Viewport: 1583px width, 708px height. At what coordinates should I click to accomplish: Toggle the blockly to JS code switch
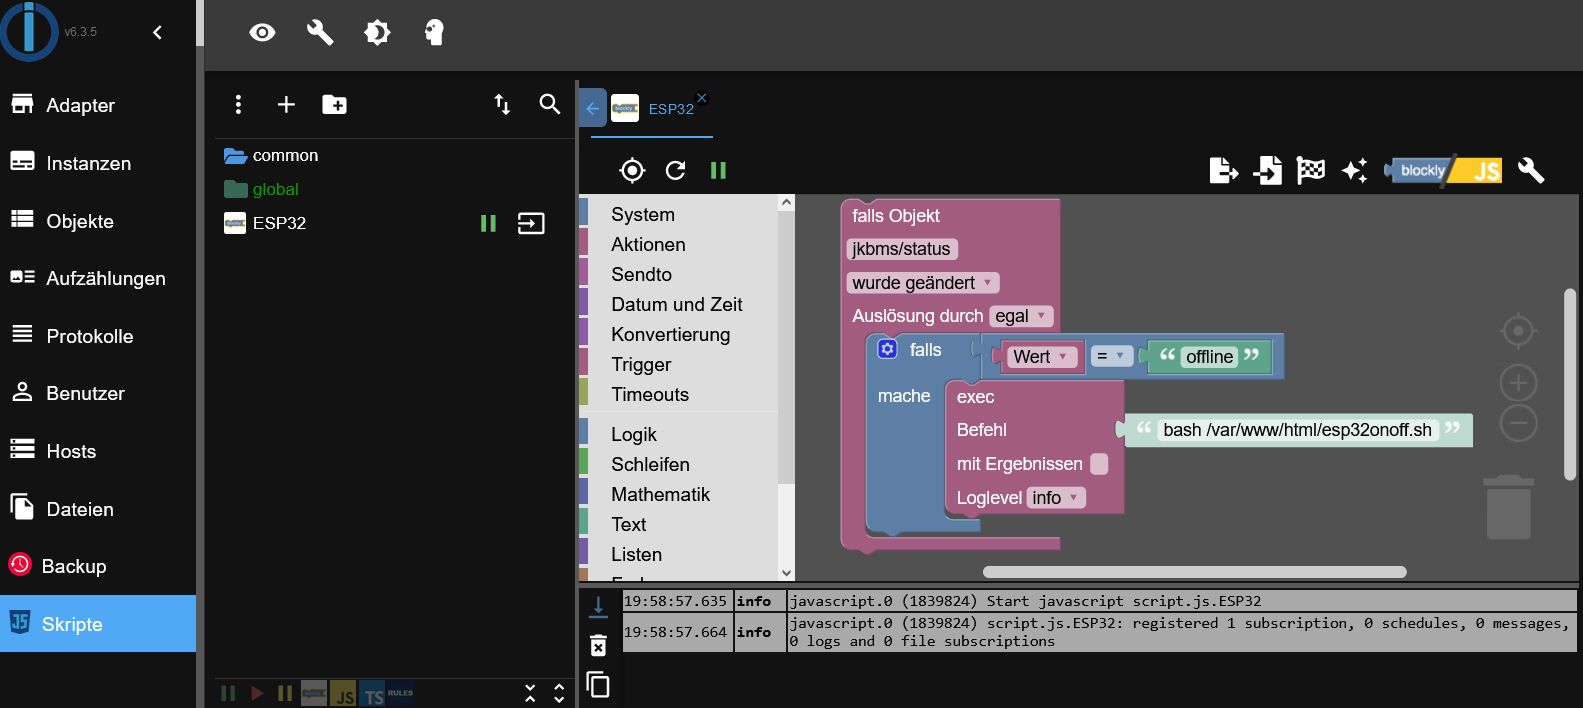(1443, 171)
